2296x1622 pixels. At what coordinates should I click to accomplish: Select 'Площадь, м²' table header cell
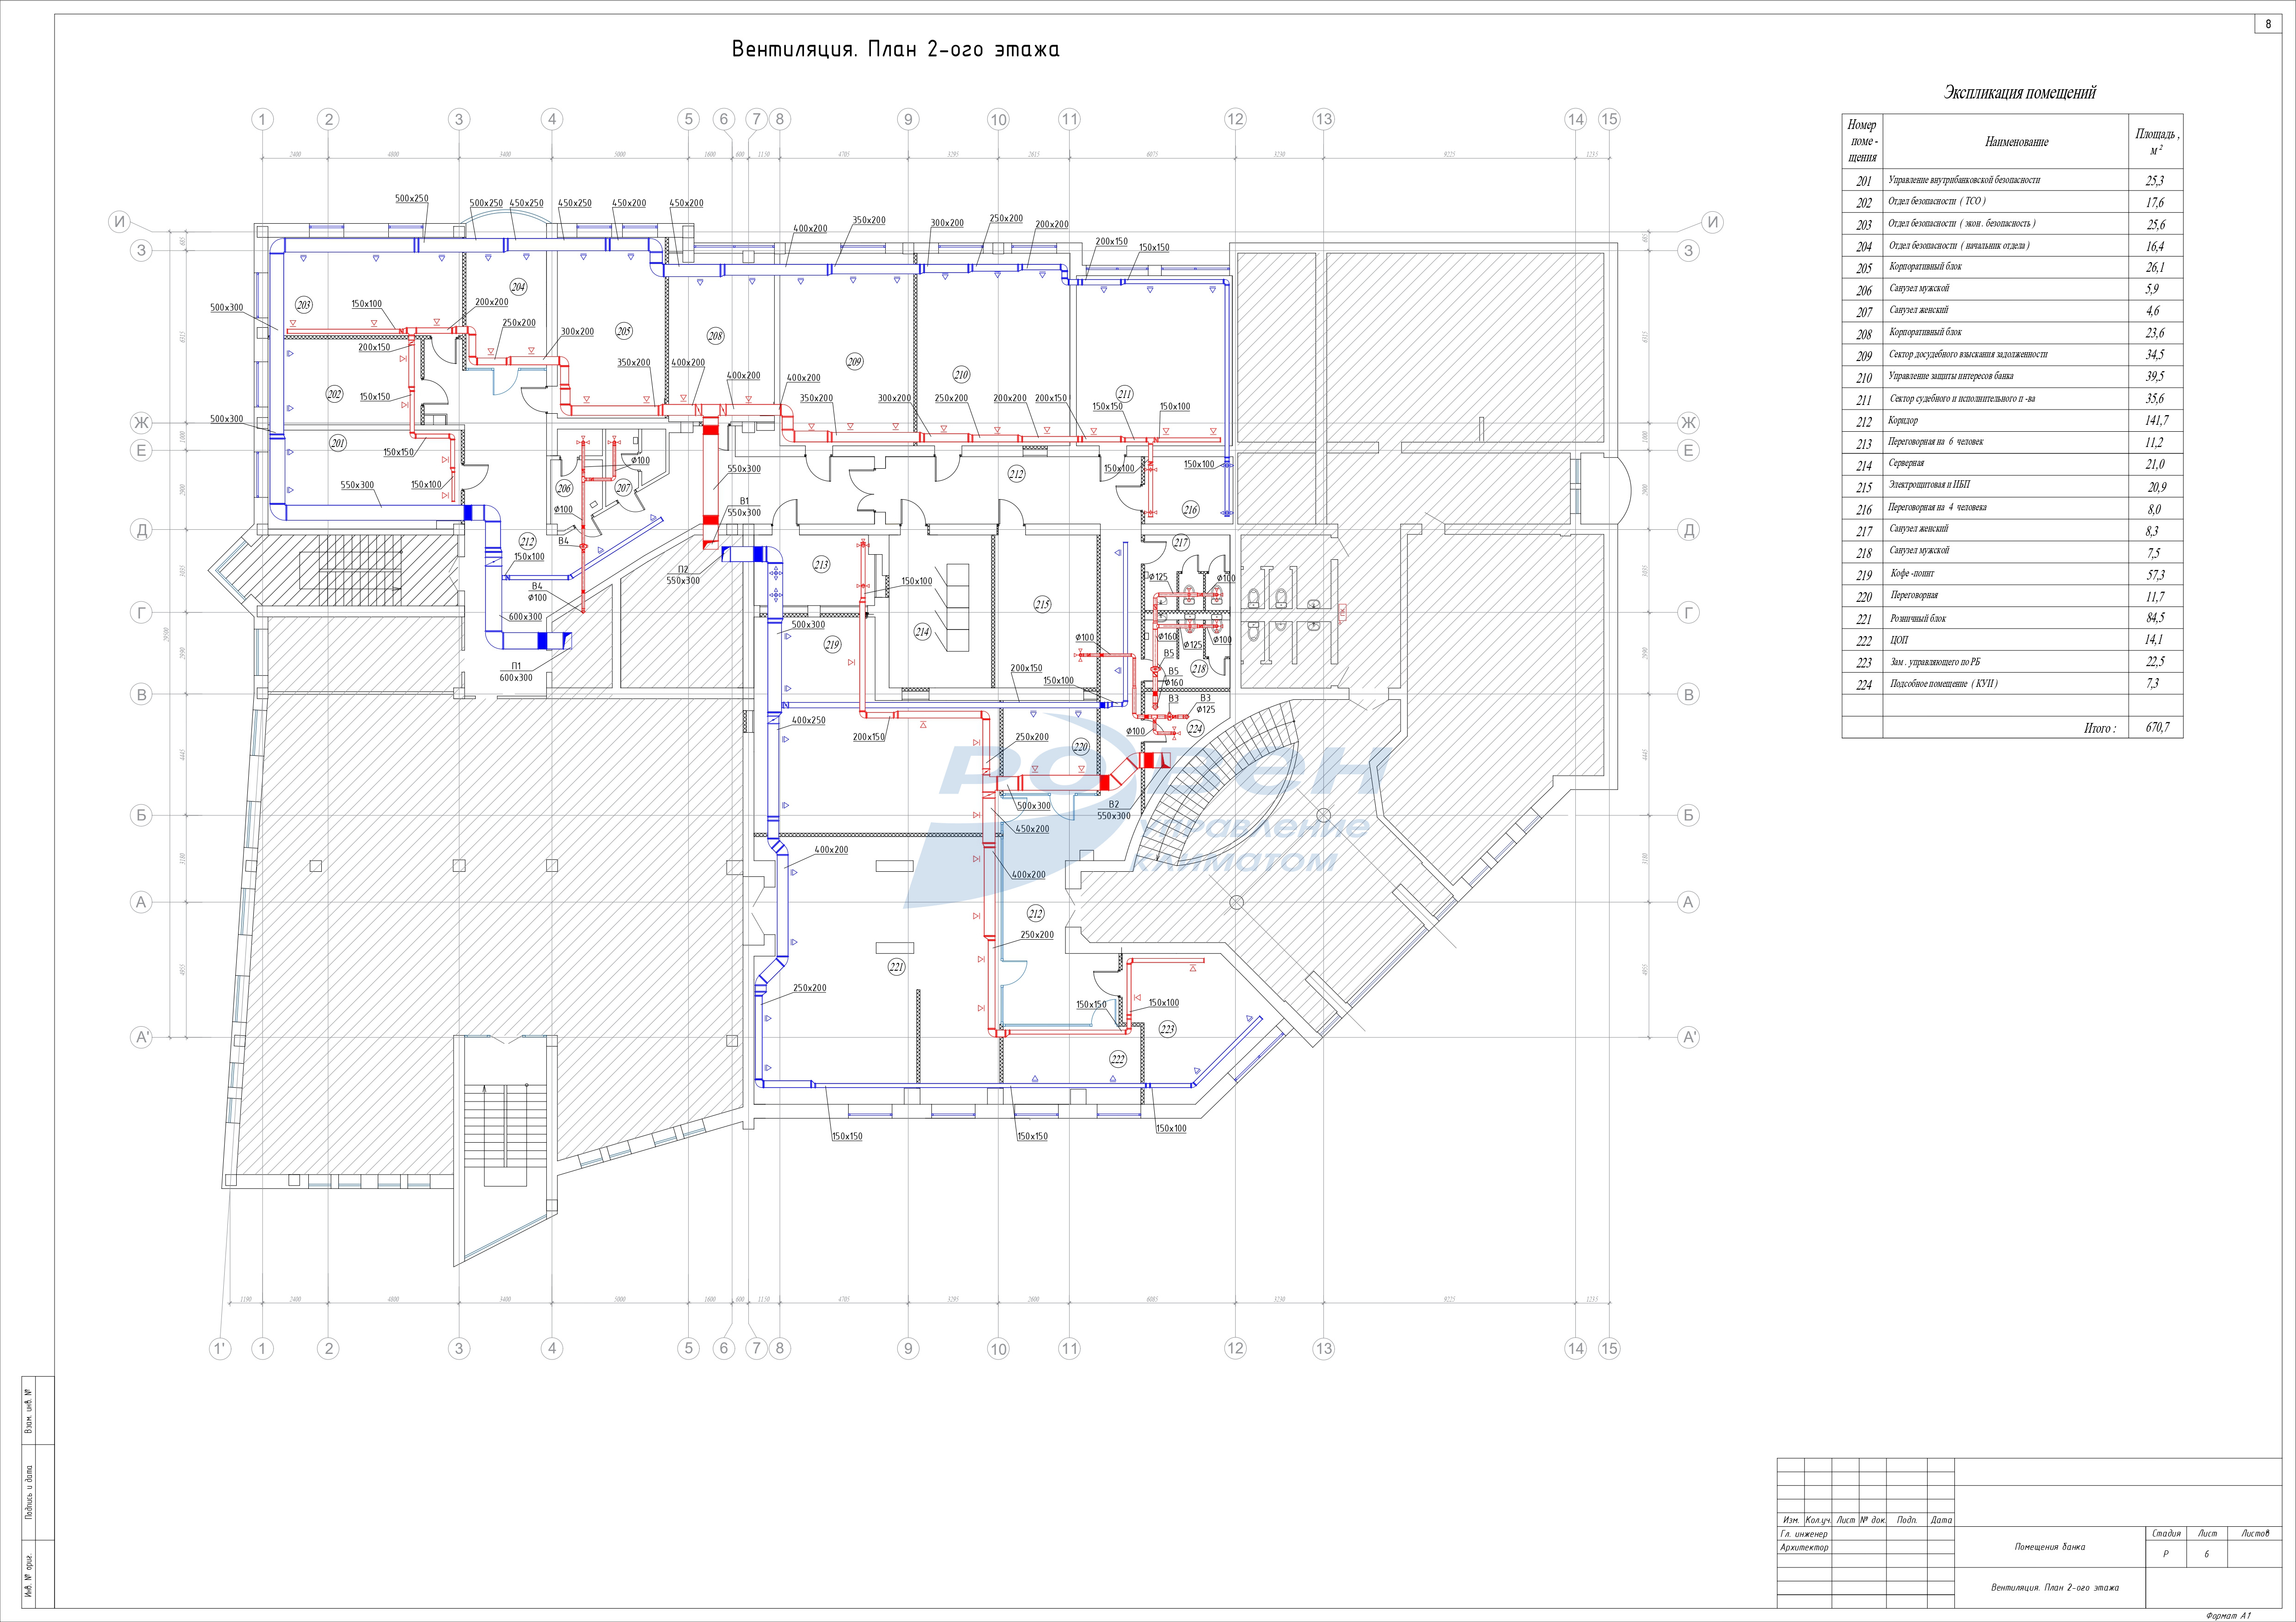click(x=2157, y=141)
